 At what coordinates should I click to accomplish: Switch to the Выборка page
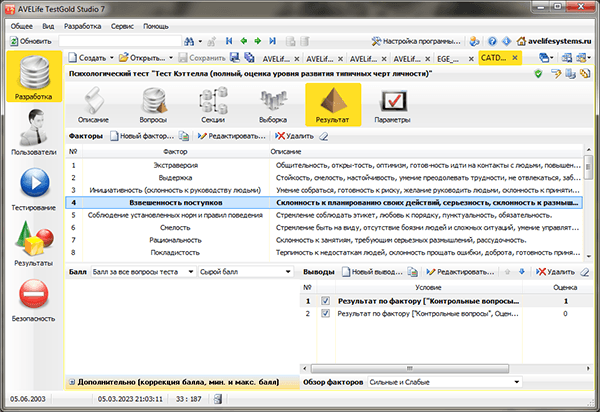coord(273,104)
